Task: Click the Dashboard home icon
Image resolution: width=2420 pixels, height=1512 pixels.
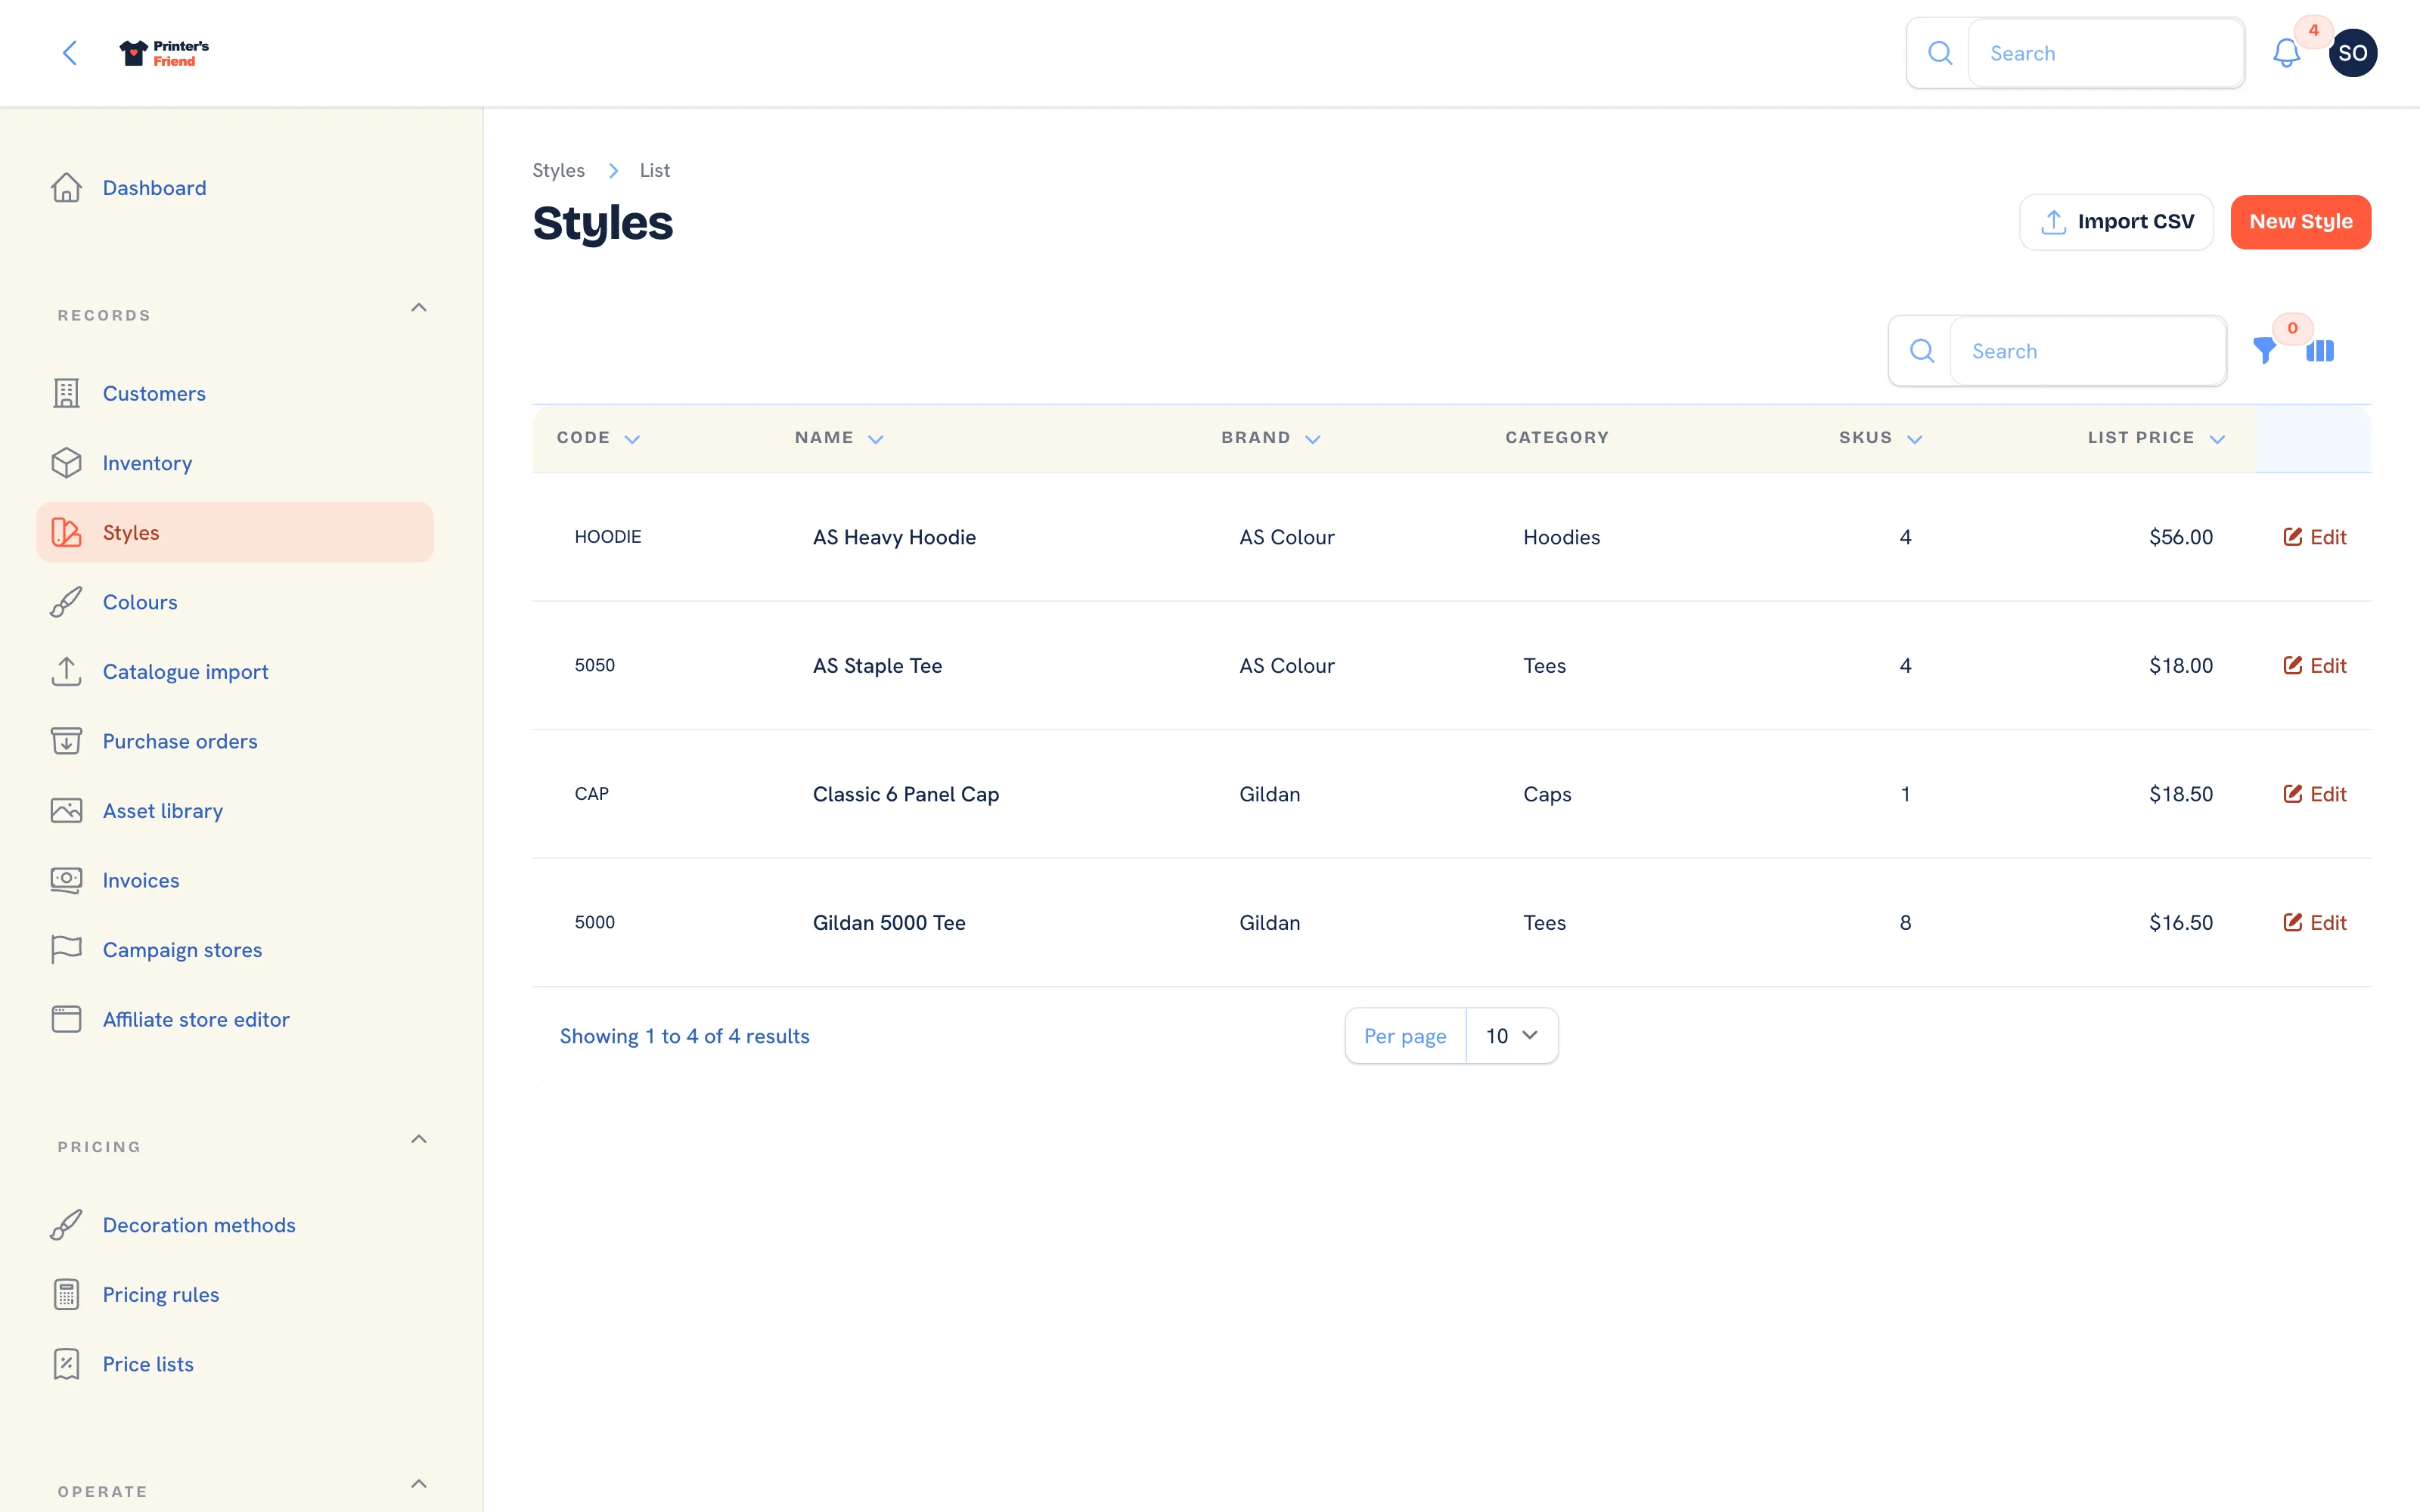Action: pyautogui.click(x=66, y=188)
